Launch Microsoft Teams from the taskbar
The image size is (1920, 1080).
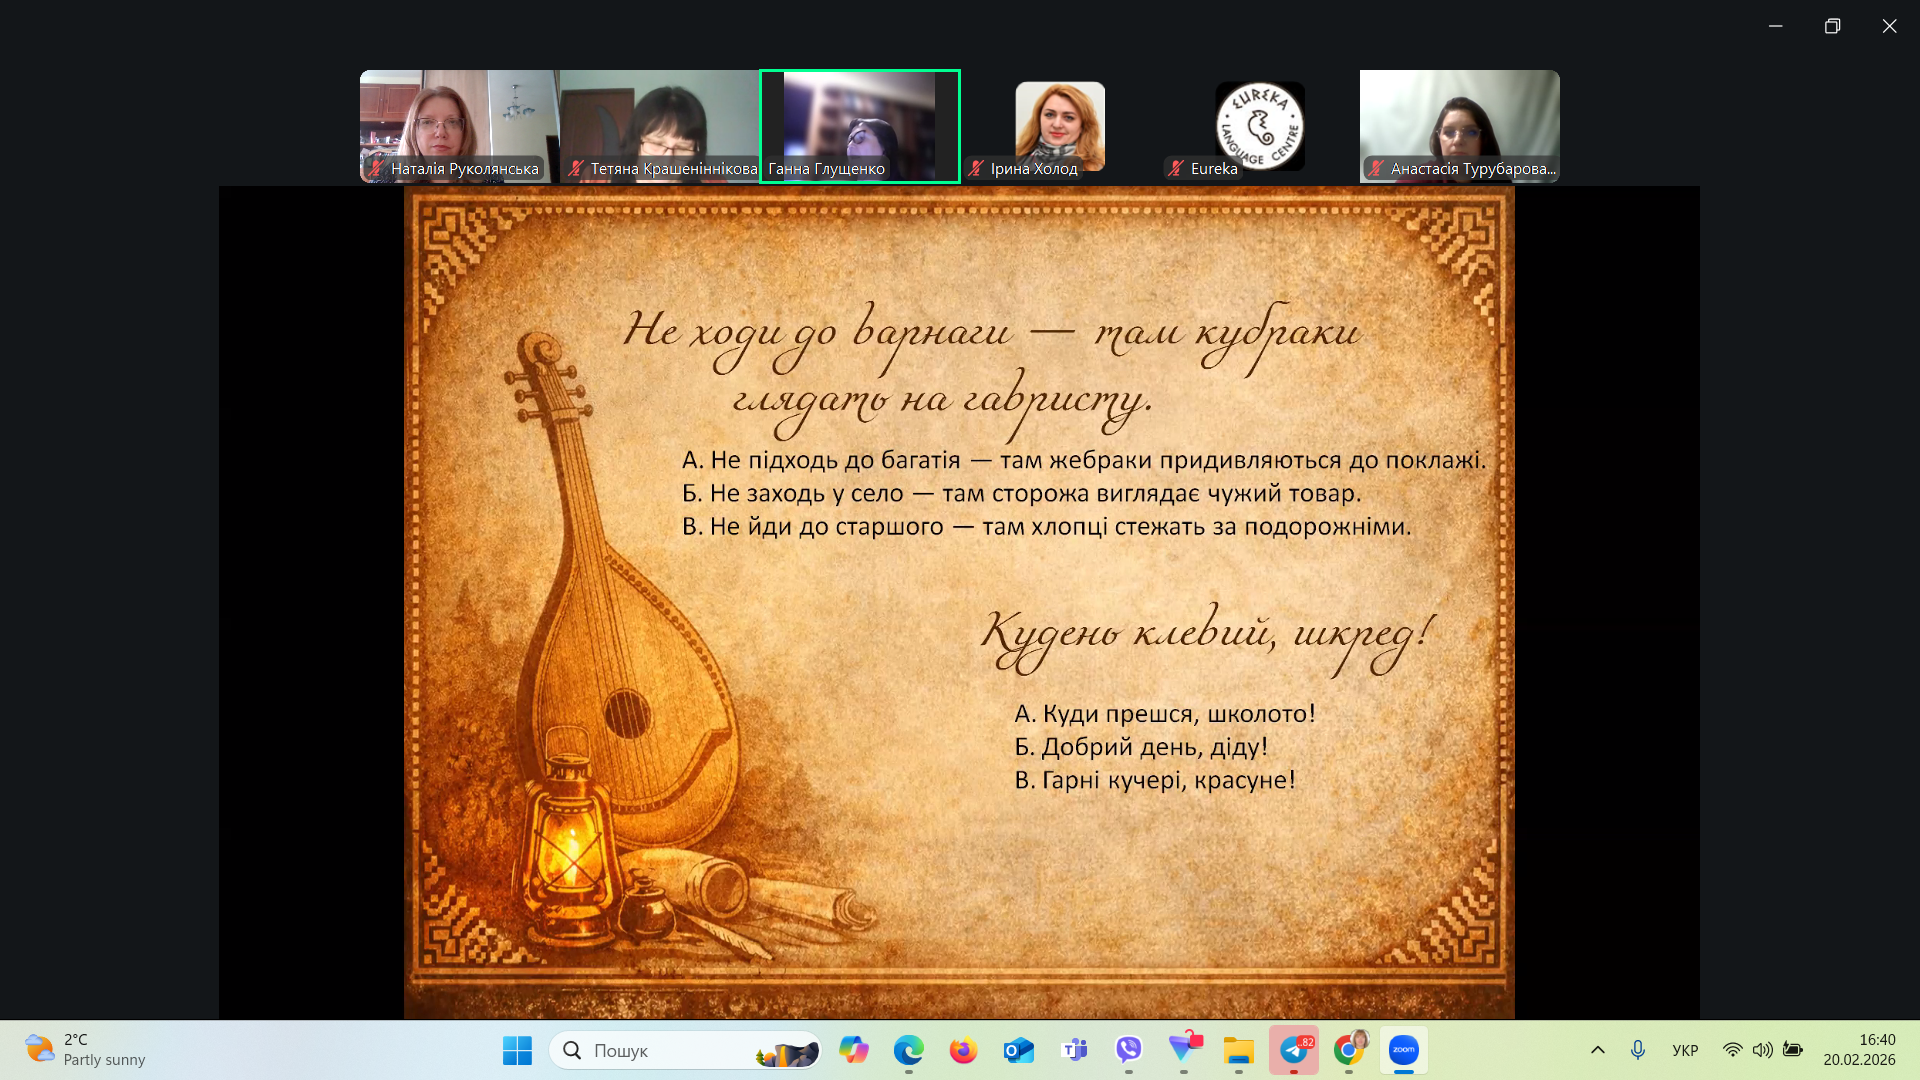[x=1074, y=1050]
